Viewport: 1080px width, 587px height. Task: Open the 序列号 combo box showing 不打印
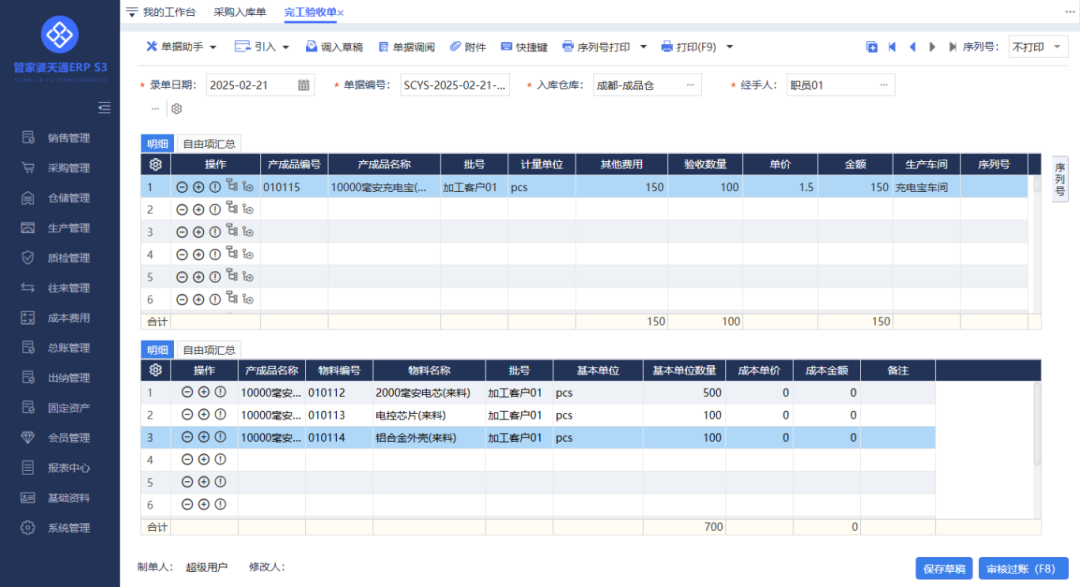click(1038, 47)
